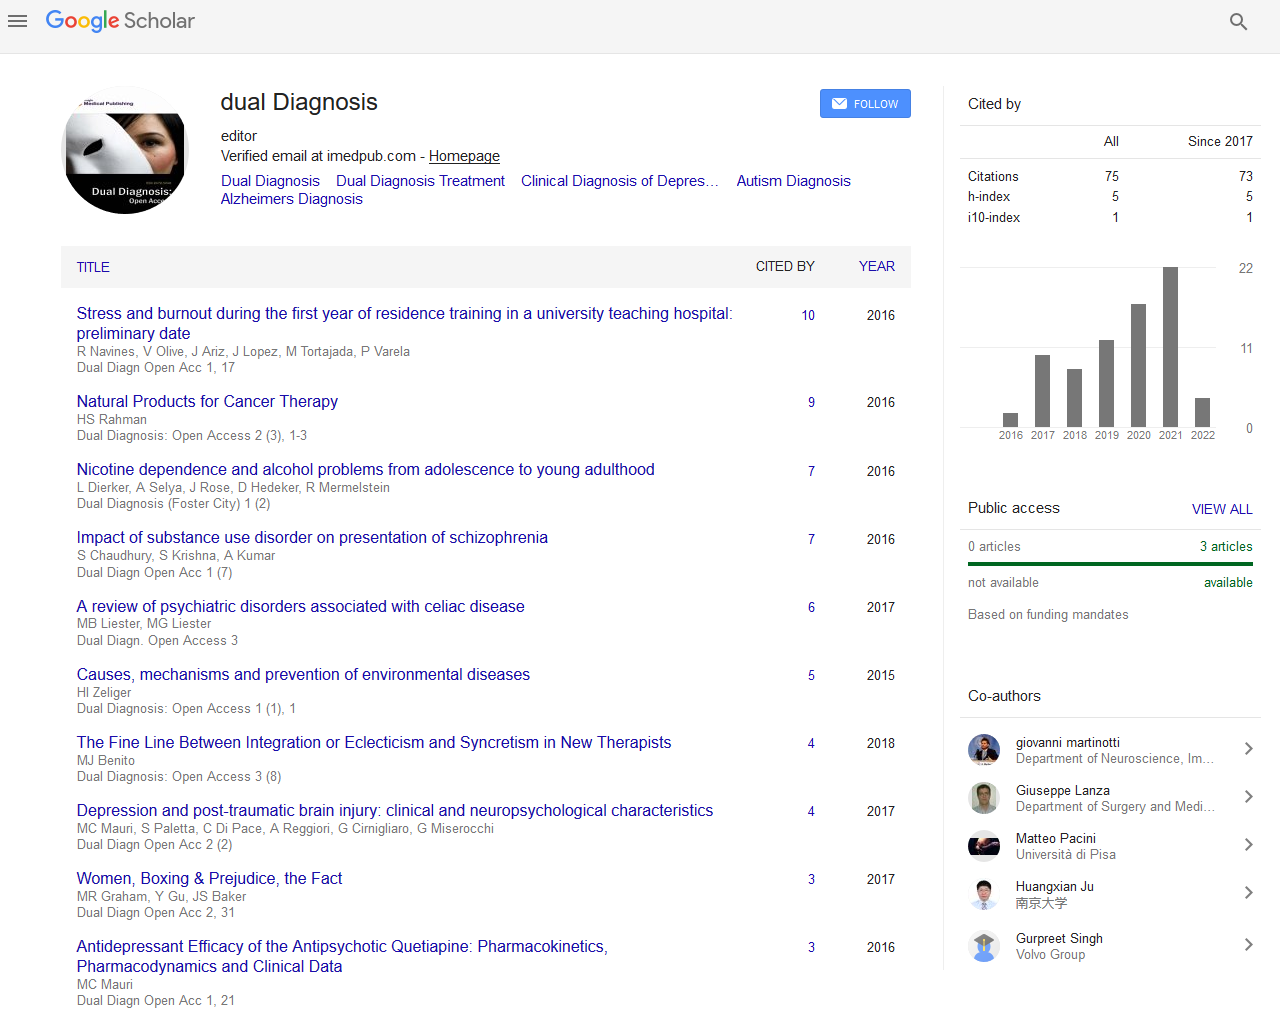Expand giovanni martinotti co-author chevron

point(1248,749)
